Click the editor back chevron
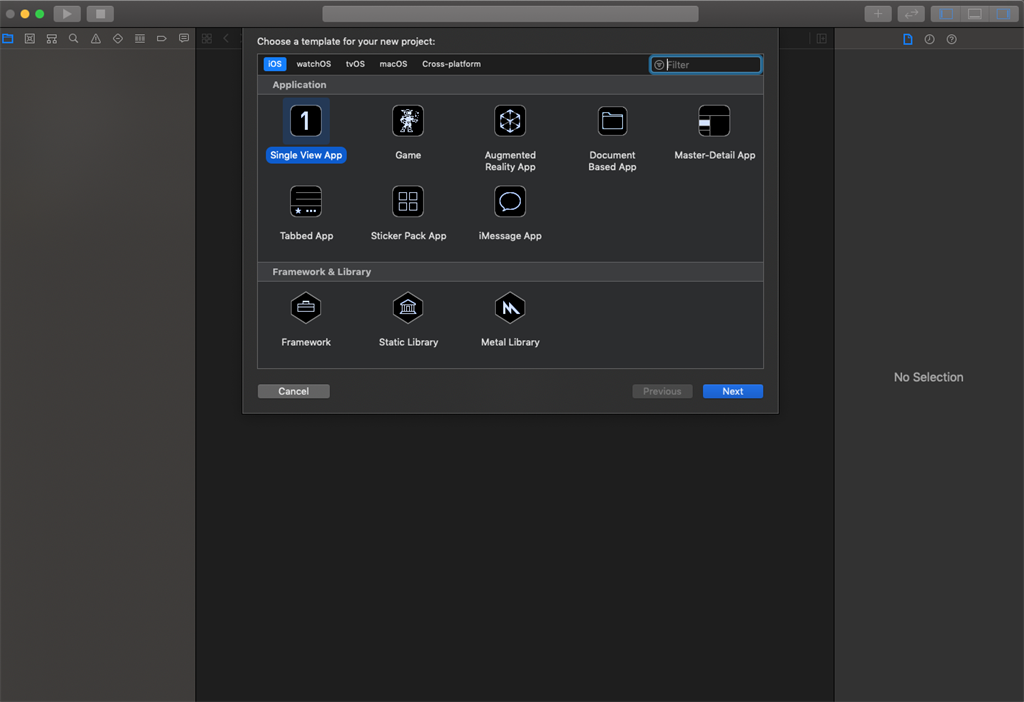Viewport: 1024px width, 702px height. point(226,39)
